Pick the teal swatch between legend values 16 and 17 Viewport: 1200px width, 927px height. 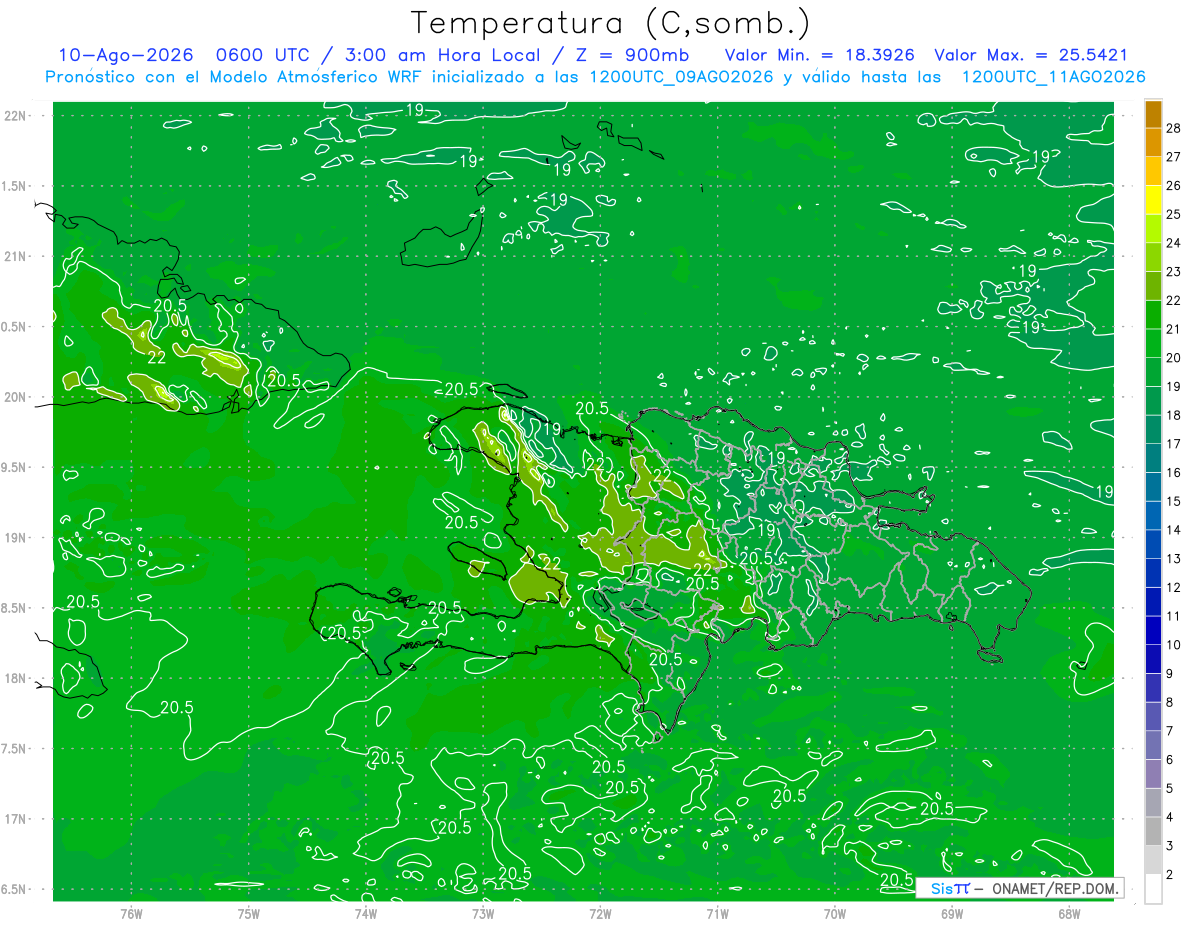(1153, 458)
